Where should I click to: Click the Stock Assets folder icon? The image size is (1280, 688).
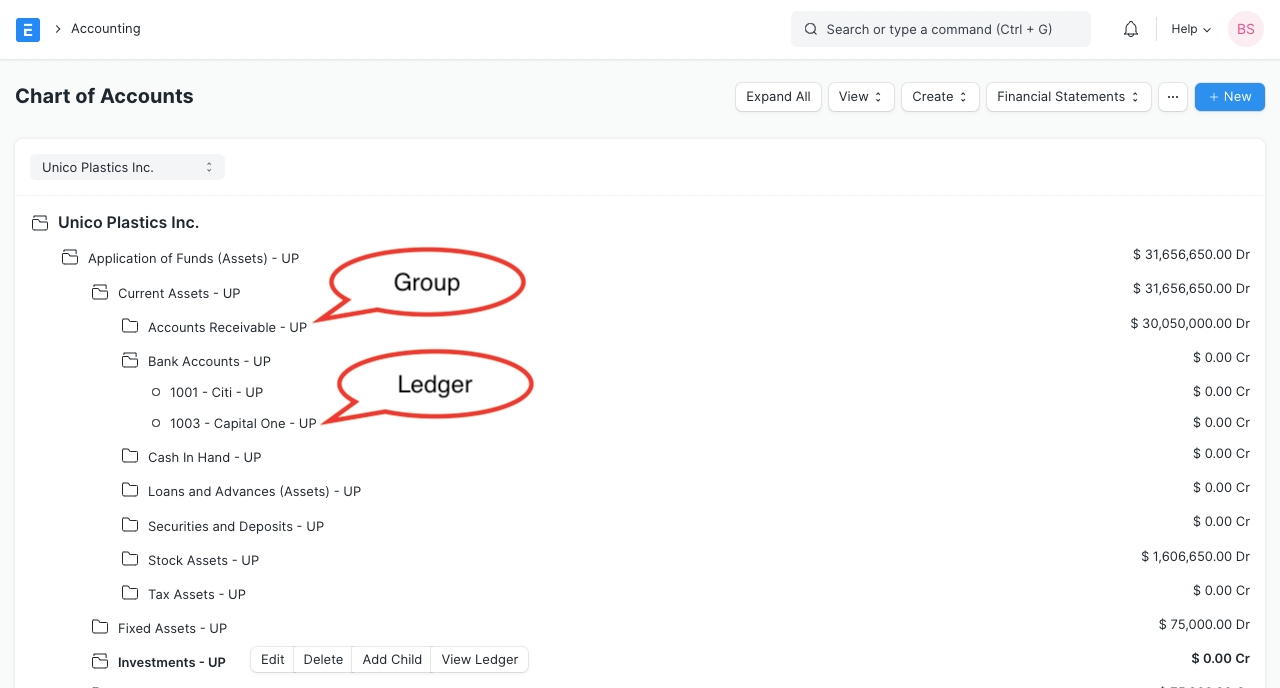[x=130, y=560]
